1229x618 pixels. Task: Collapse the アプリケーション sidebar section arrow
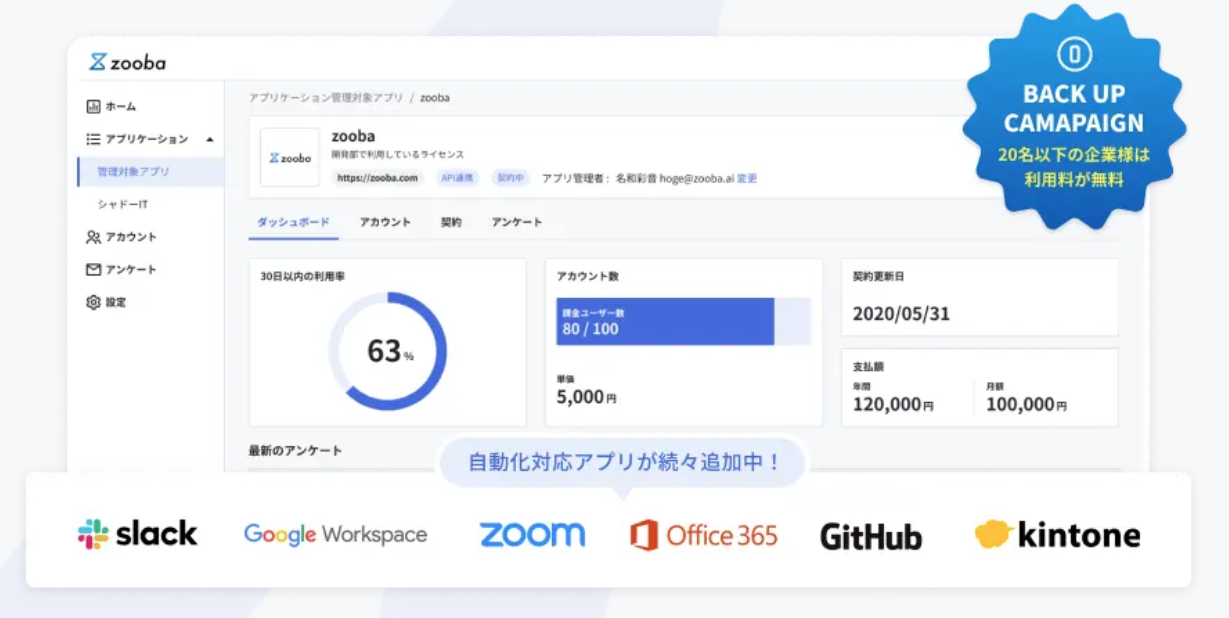[x=210, y=139]
